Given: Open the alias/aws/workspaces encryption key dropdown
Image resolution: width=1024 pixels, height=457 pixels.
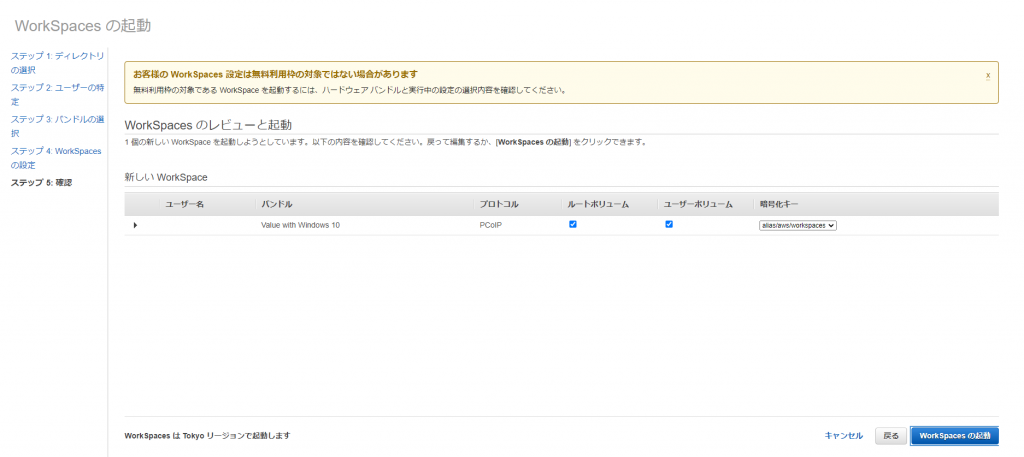Looking at the screenshot, I should (797, 225).
